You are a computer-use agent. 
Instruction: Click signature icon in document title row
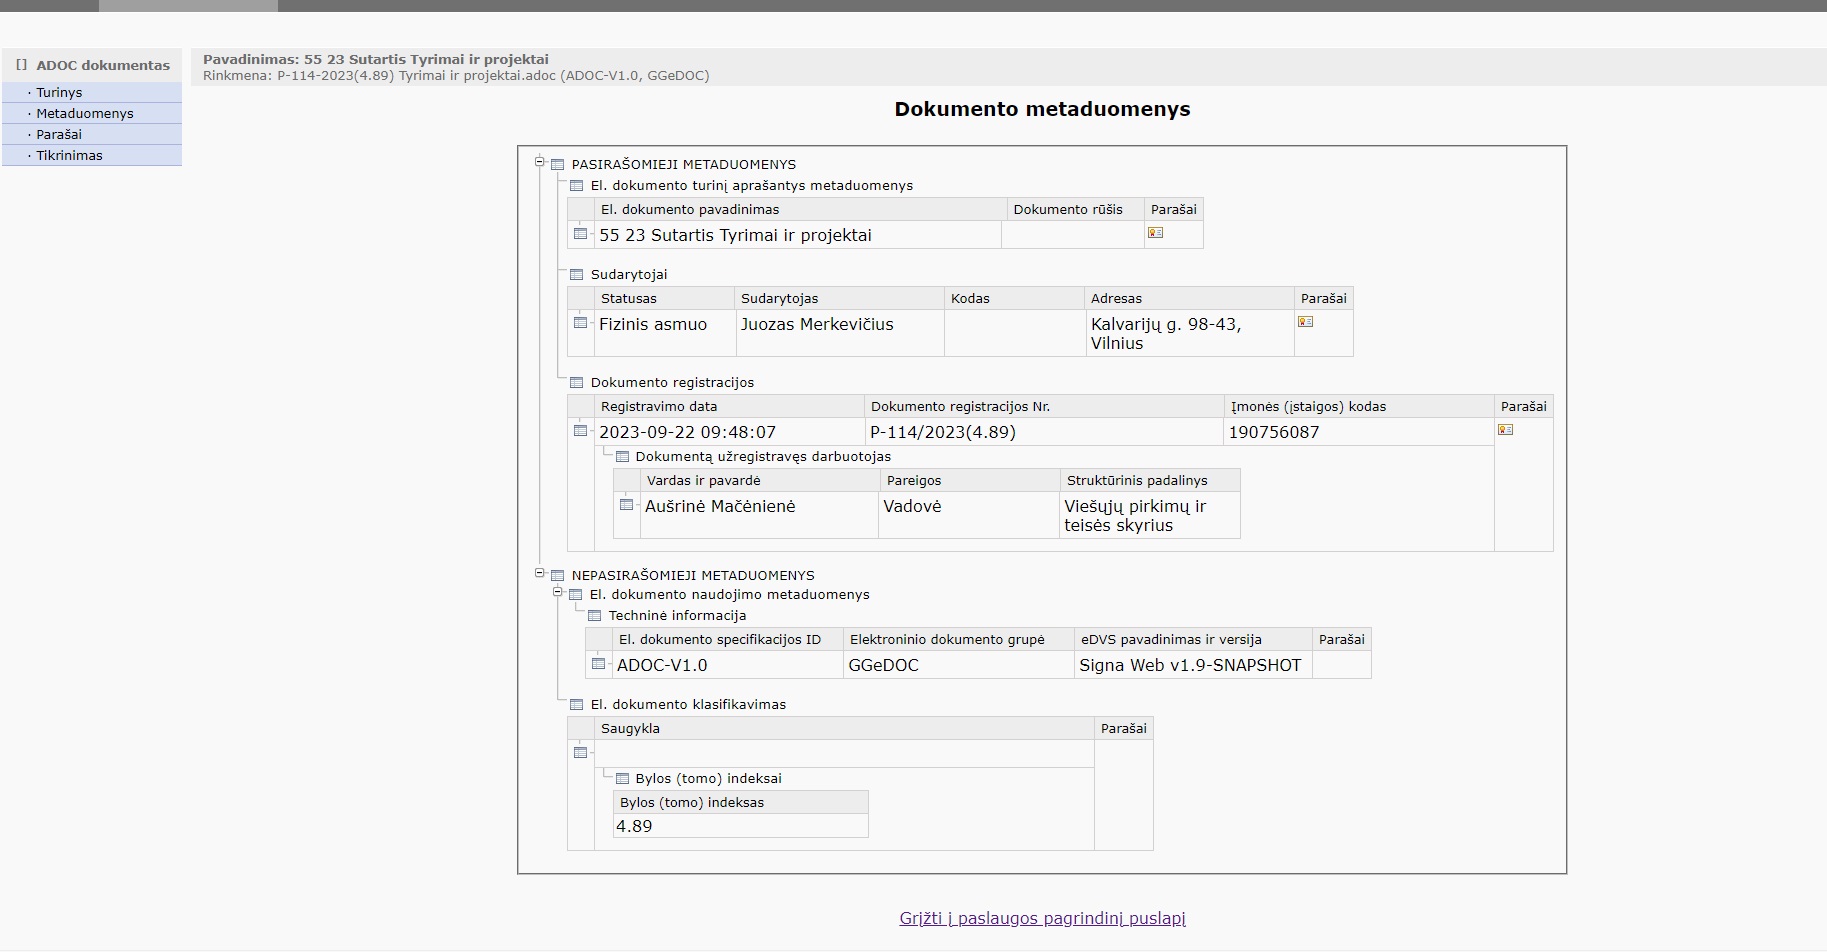click(x=1155, y=233)
